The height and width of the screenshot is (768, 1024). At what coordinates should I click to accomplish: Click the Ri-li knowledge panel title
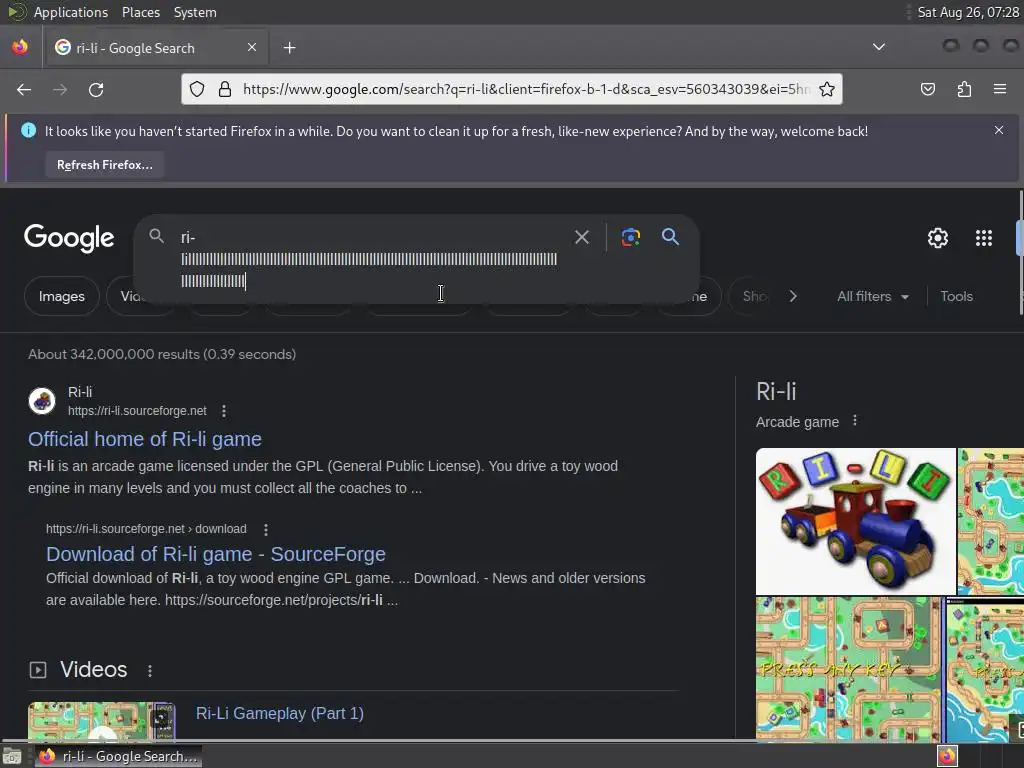pos(776,391)
